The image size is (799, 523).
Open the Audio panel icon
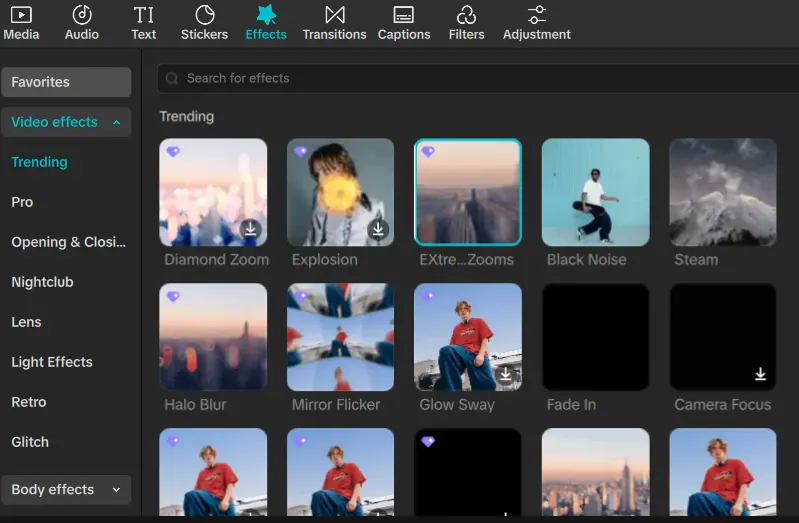[x=82, y=15]
